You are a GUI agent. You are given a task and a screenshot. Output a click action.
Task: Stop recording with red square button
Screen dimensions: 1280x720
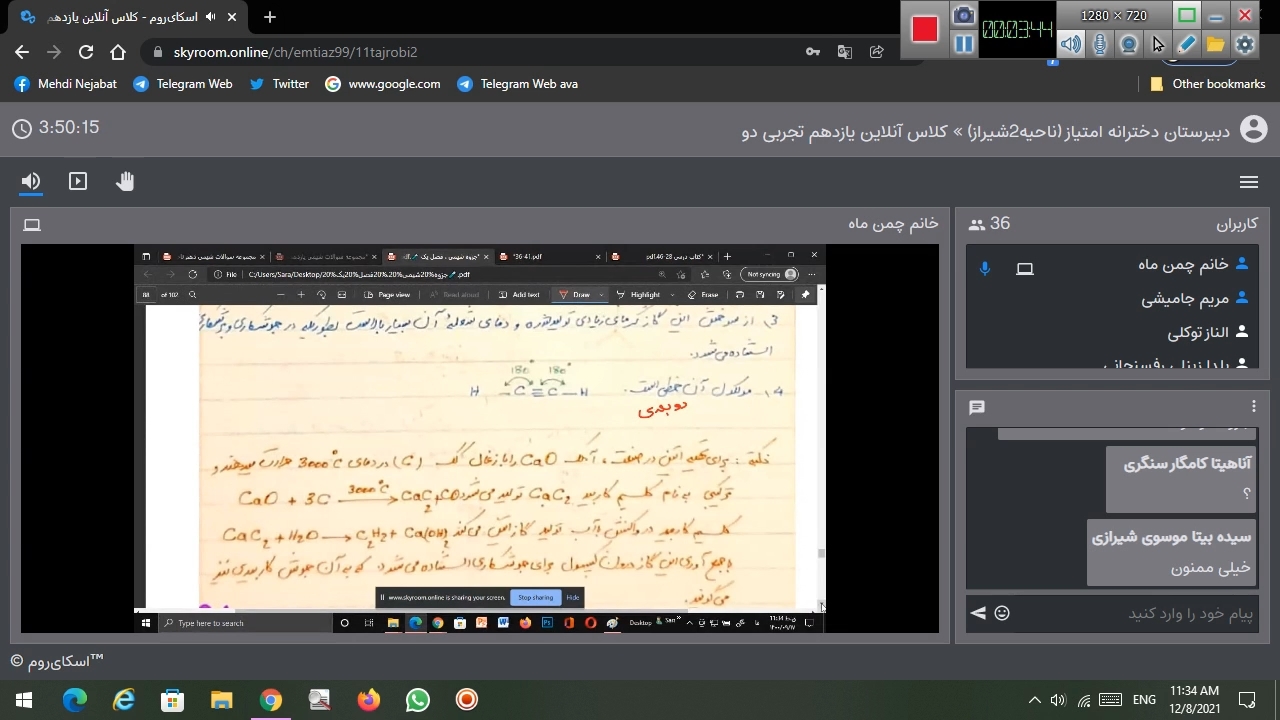pos(925,29)
